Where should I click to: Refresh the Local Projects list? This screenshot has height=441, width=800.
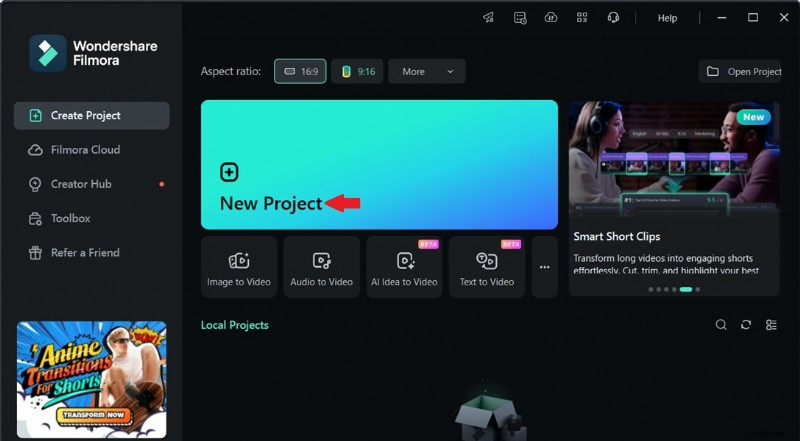coord(746,325)
